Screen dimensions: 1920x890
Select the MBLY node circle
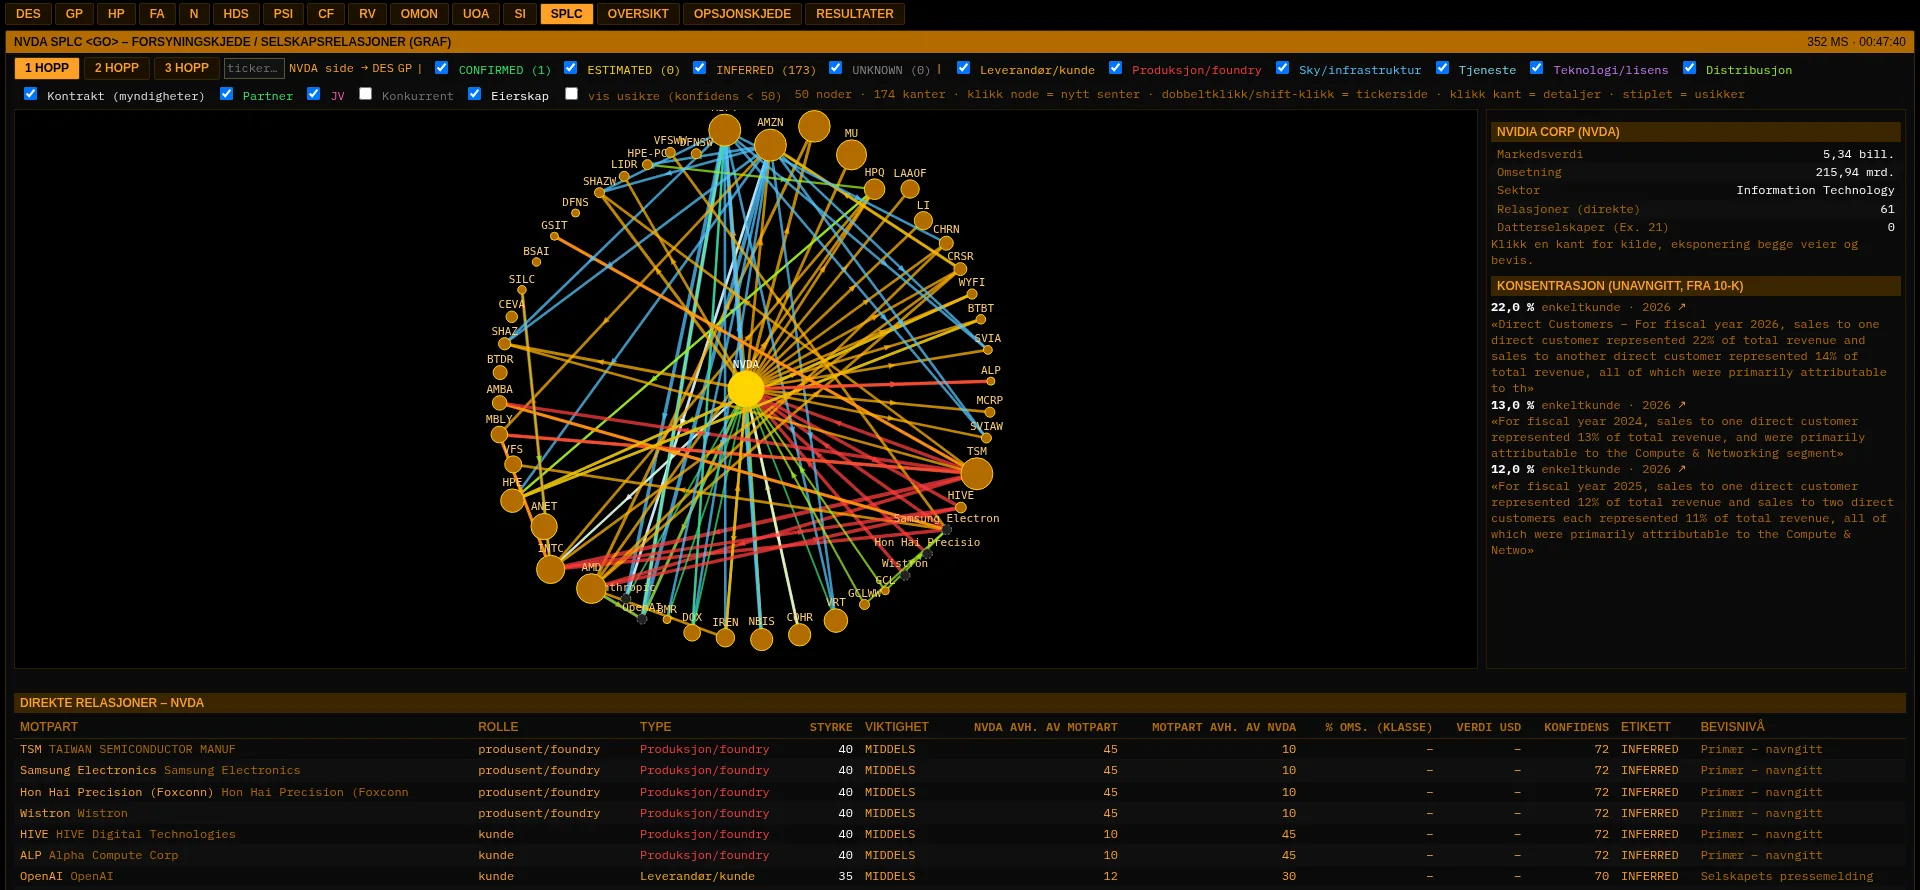pos(499,434)
